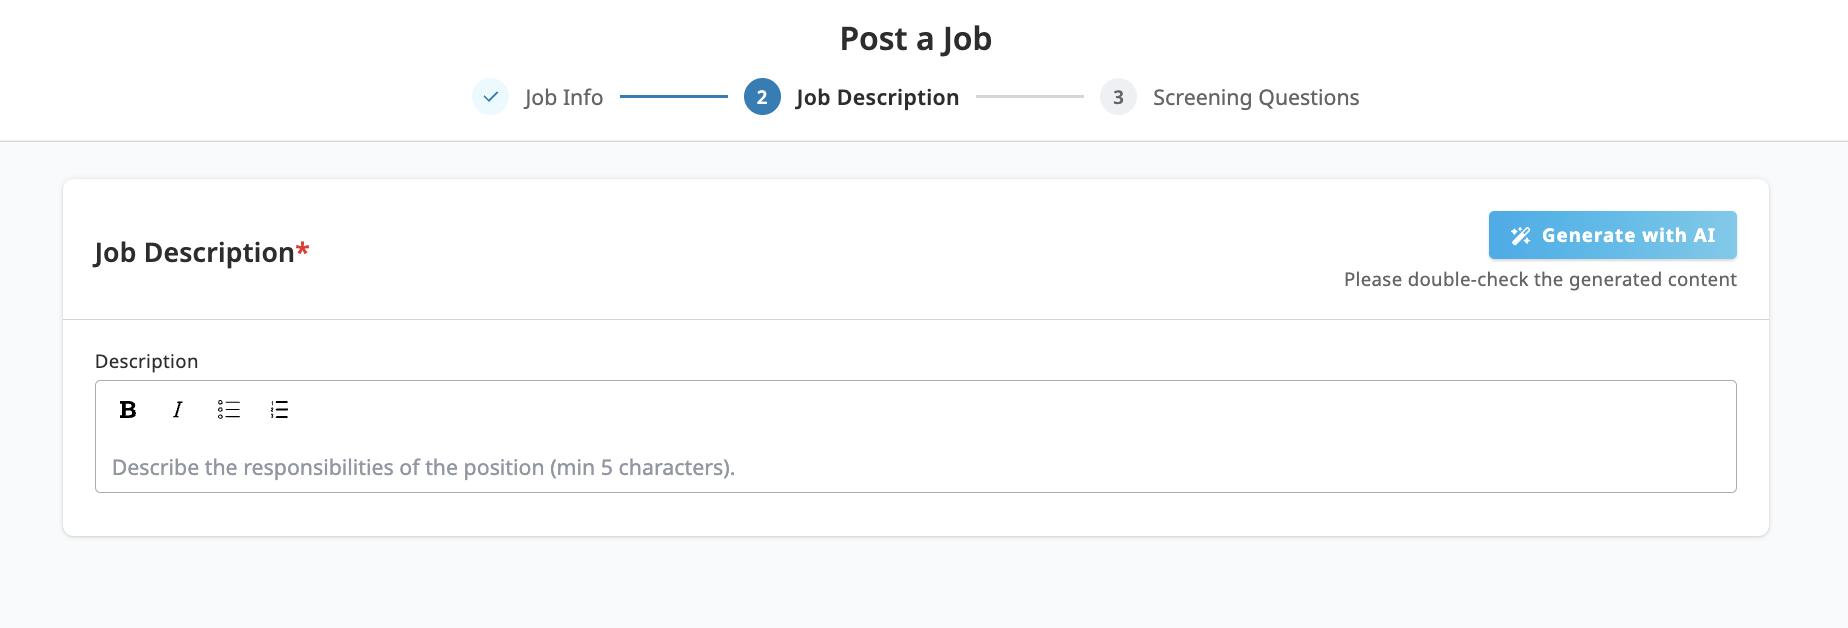The height and width of the screenshot is (628, 1848).
Task: Insert a numbered list
Action: click(x=279, y=409)
